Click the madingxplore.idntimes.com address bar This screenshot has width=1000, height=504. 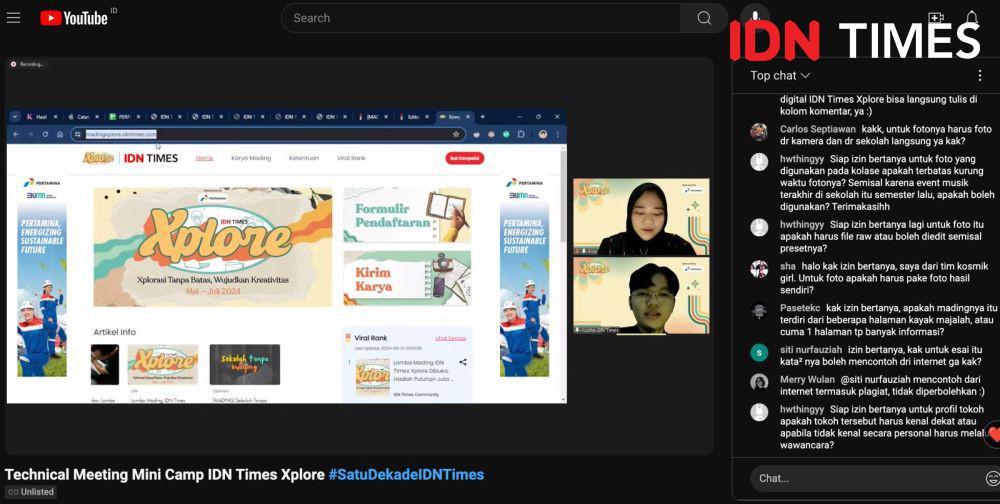coord(268,135)
